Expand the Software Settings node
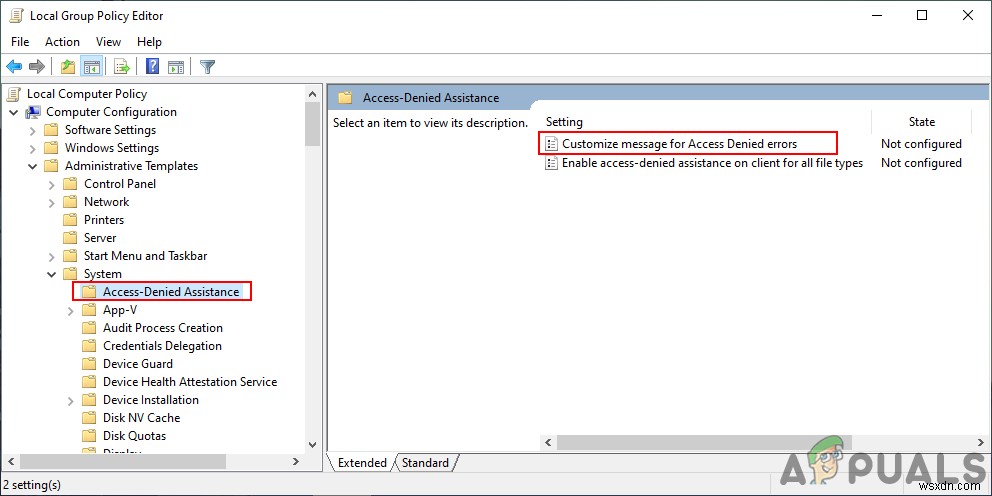Image resolution: width=992 pixels, height=496 pixels. pos(33,130)
